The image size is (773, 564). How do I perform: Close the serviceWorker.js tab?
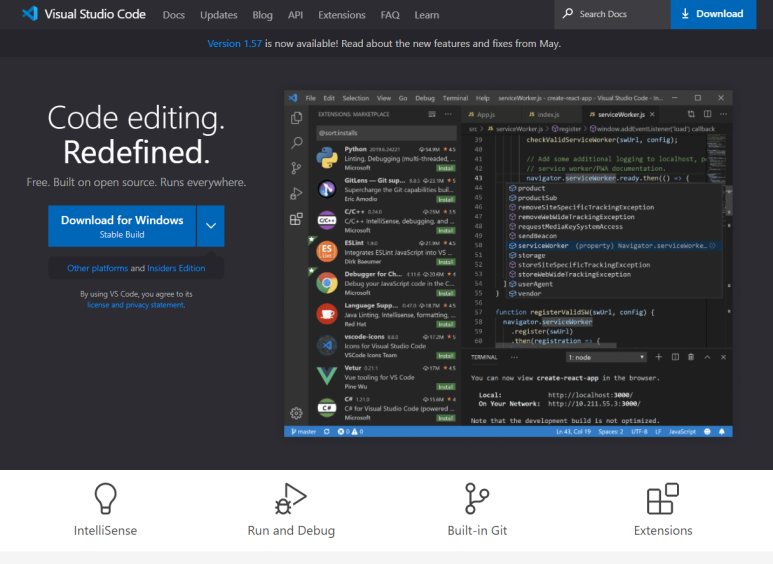click(x=652, y=114)
